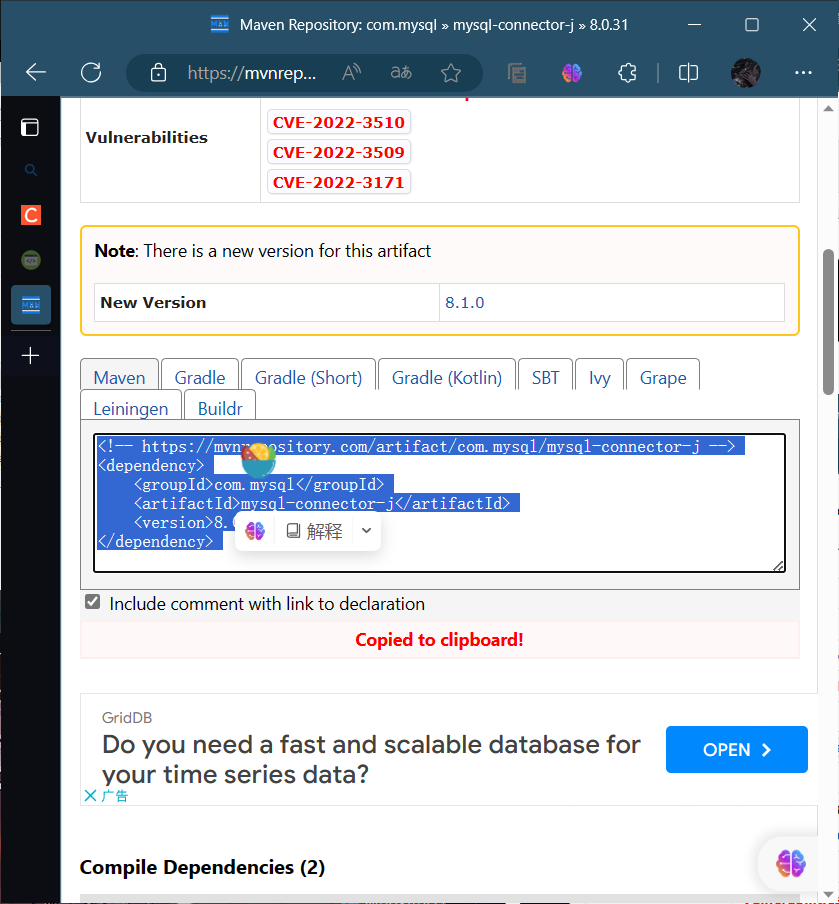This screenshot has height=904, width=839.
Task: Close the GridDB ad with the X
Action: 91,796
